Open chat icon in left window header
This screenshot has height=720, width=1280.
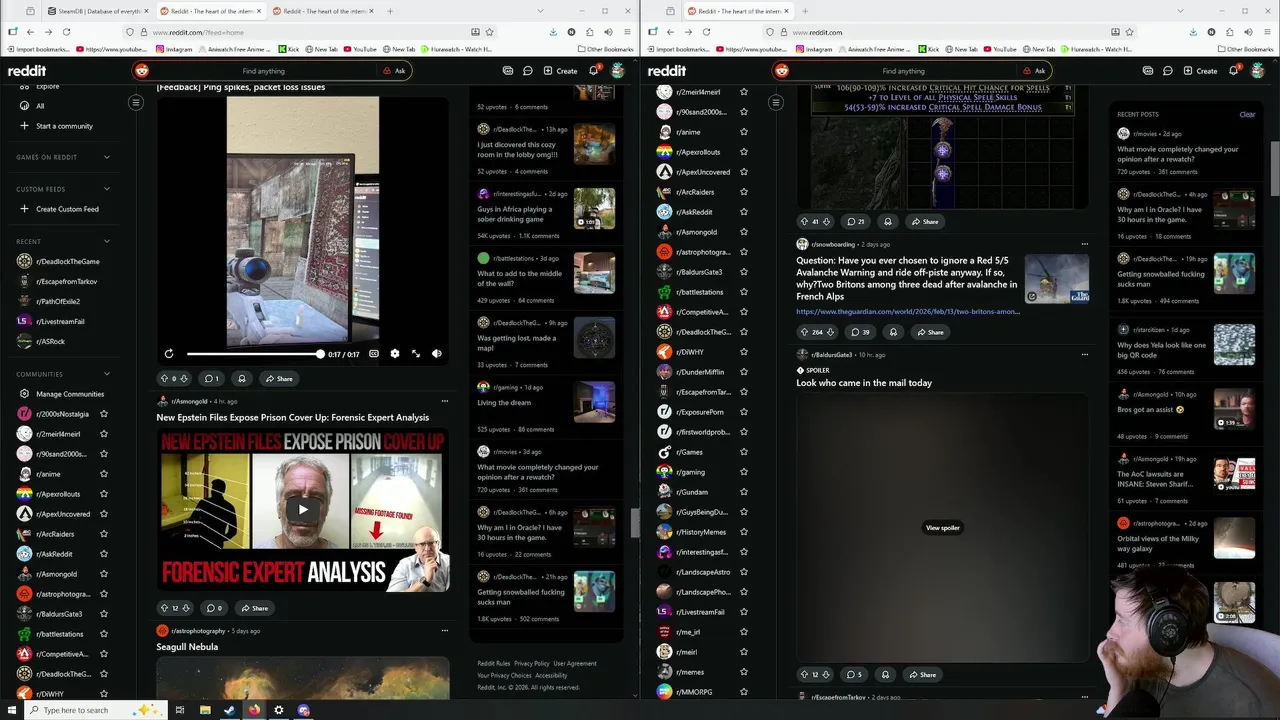(527, 71)
